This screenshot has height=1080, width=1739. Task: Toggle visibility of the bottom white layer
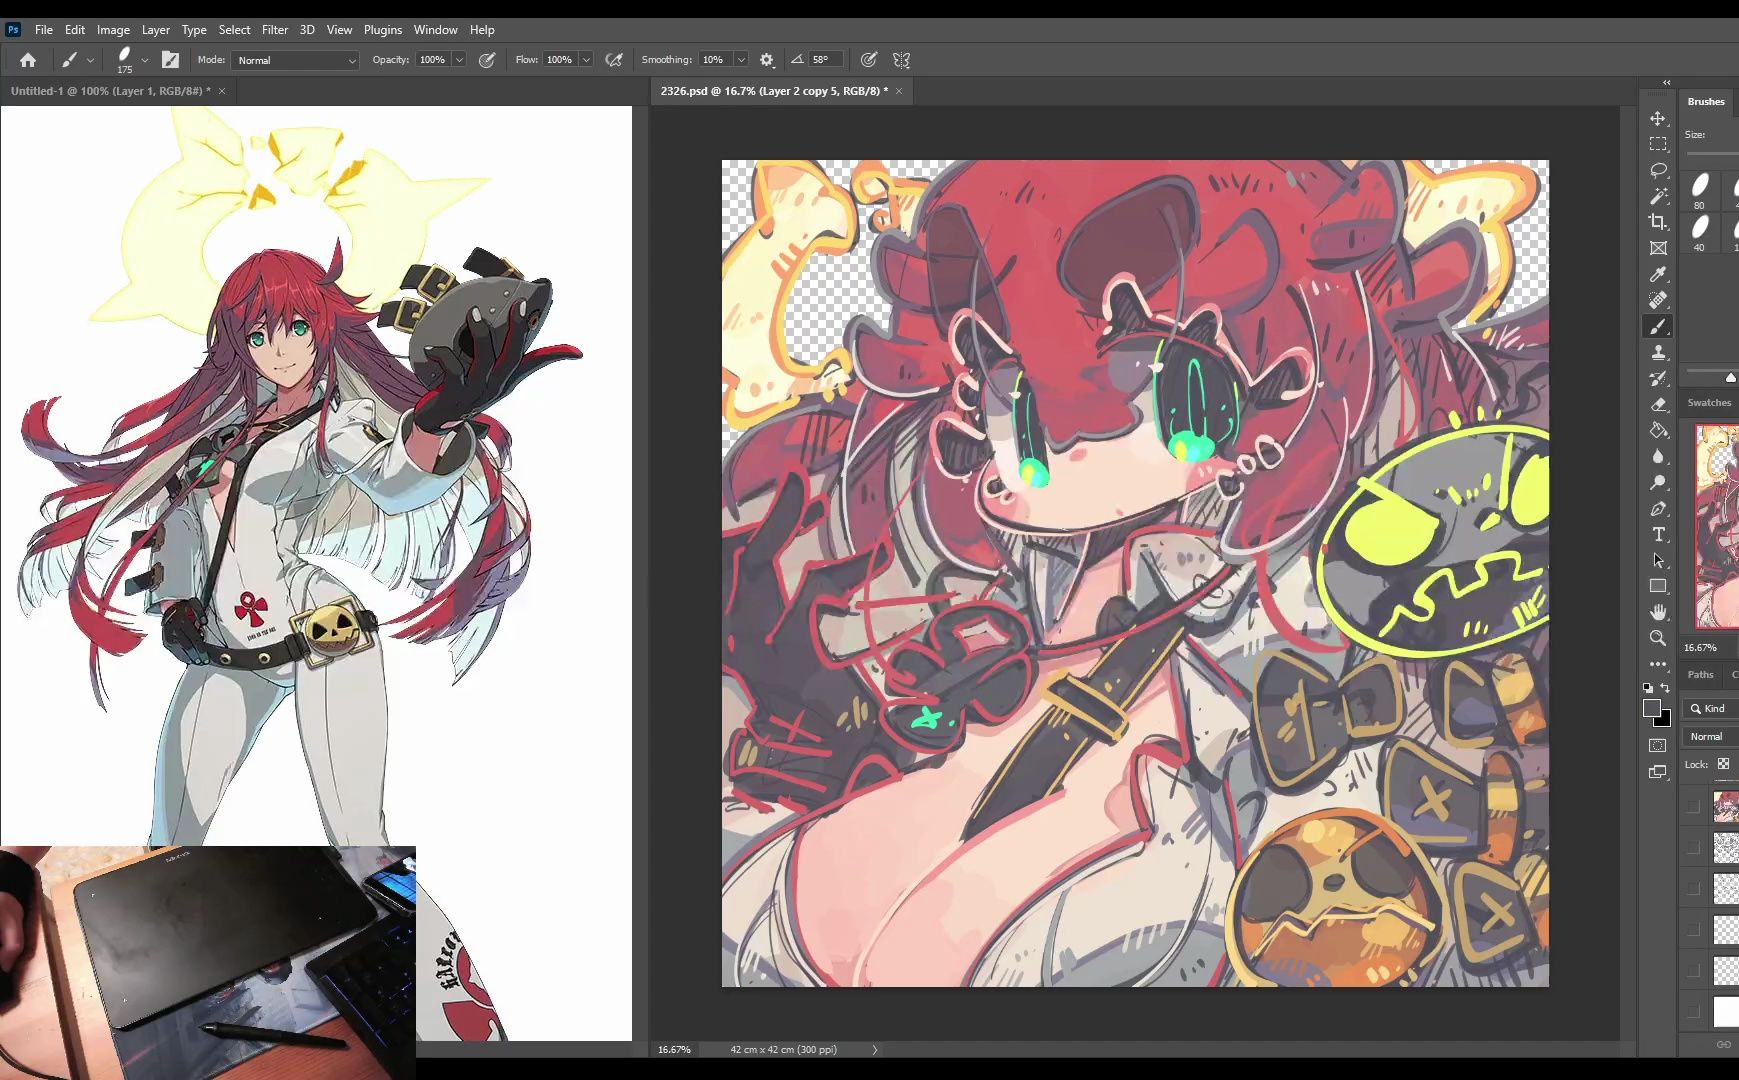point(1693,1011)
